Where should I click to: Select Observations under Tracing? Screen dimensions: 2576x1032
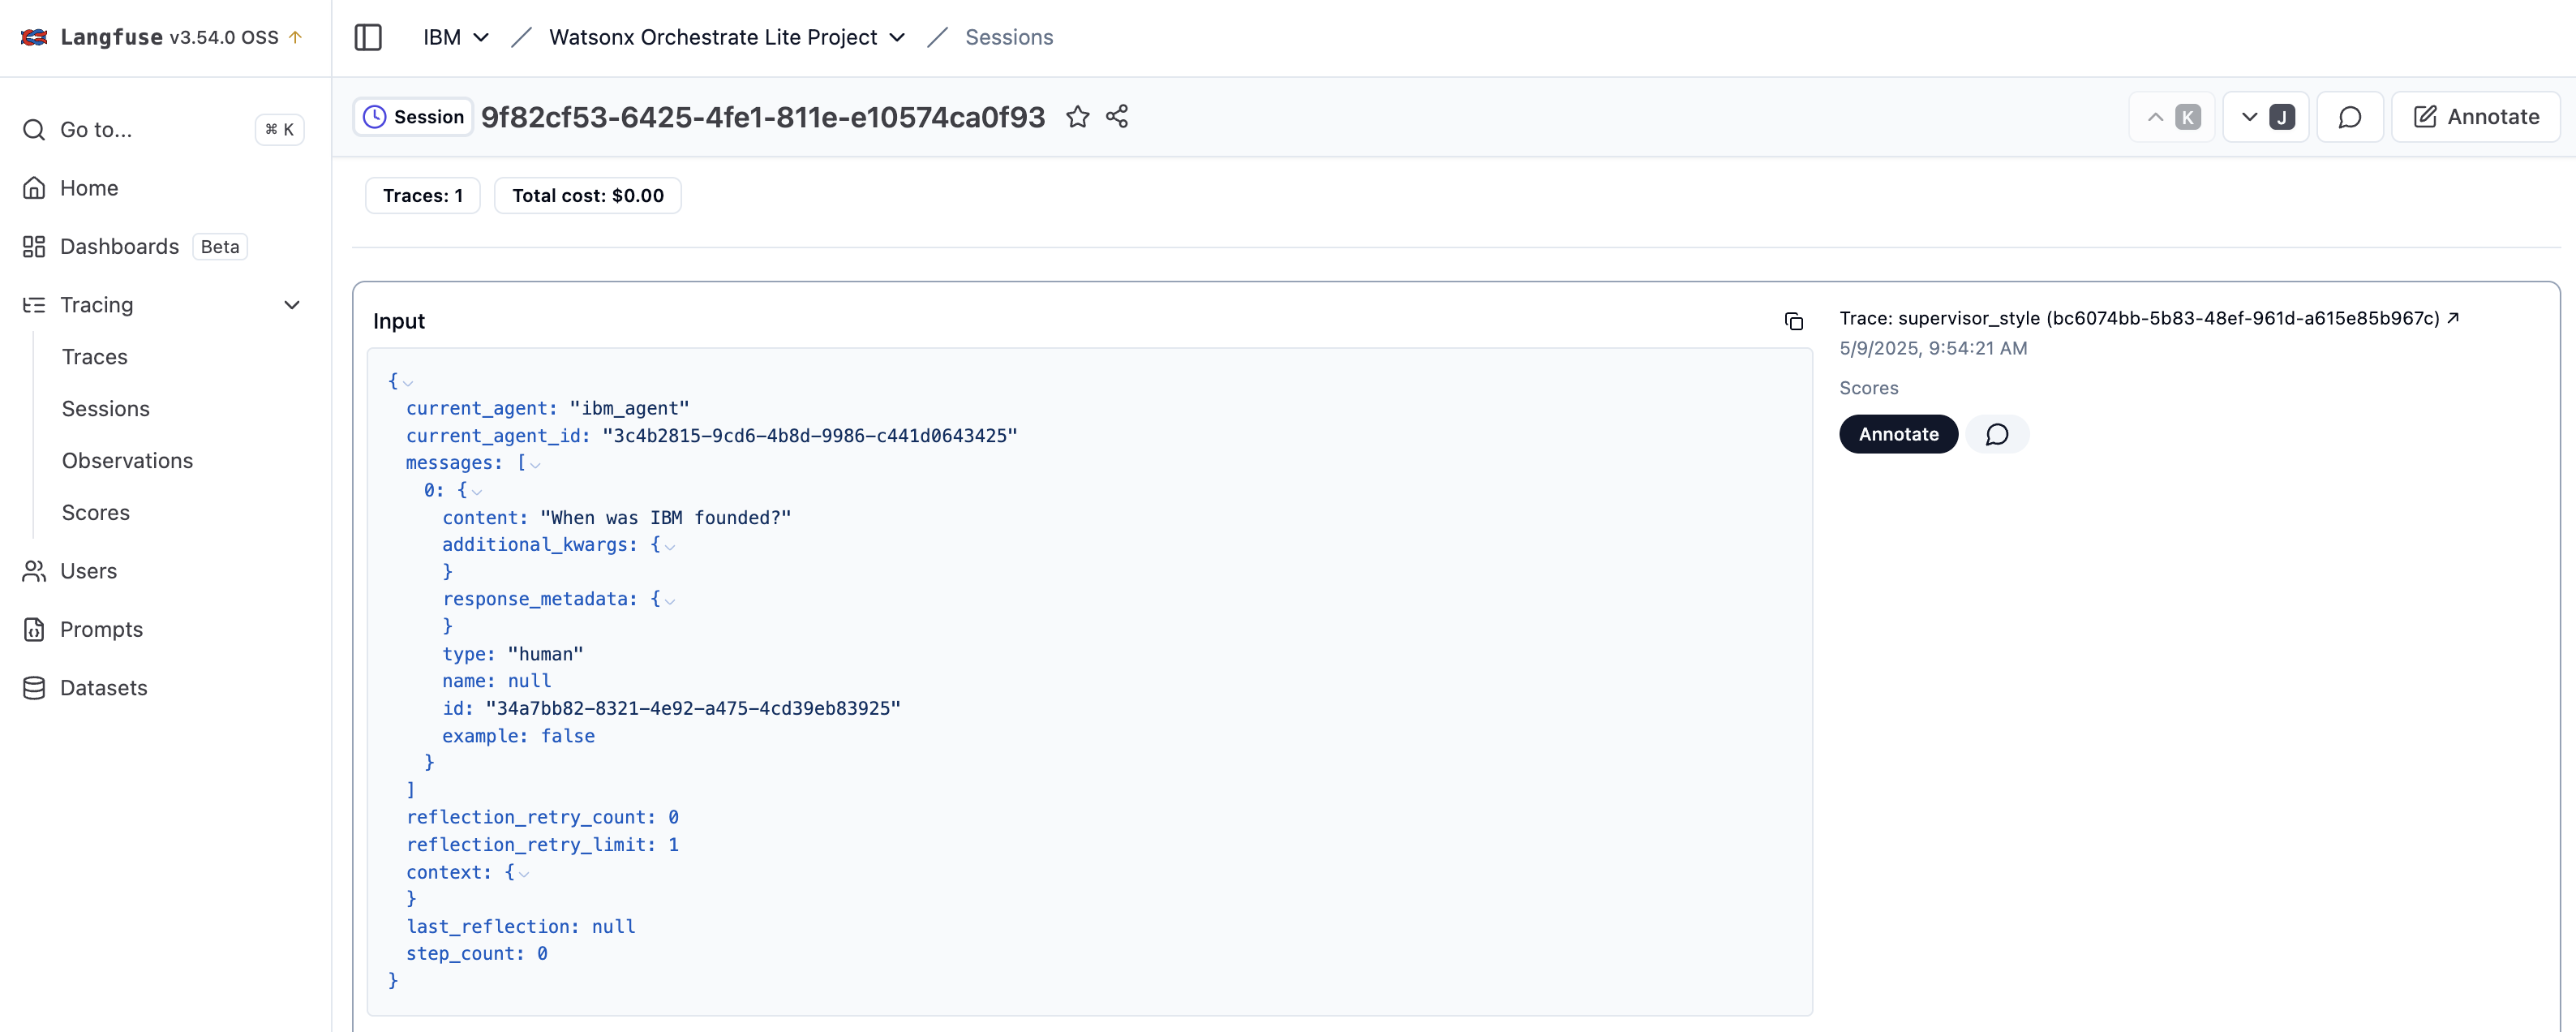[x=127, y=461]
